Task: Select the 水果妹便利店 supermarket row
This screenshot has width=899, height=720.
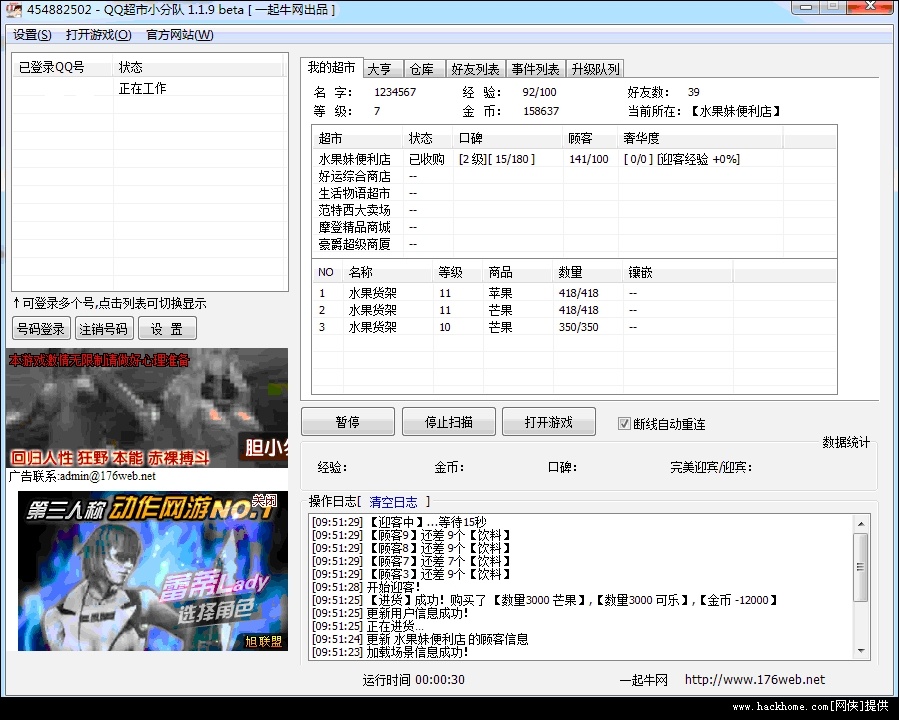Action: pyautogui.click(x=573, y=159)
